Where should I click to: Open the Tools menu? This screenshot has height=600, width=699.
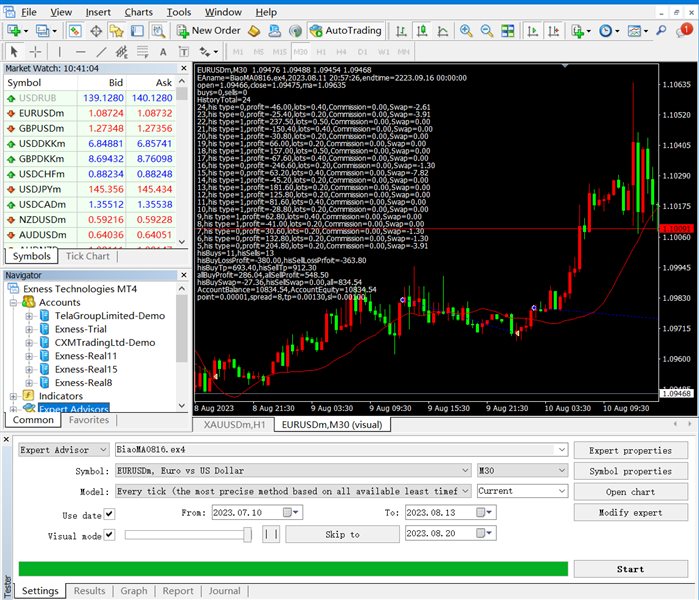coord(179,12)
